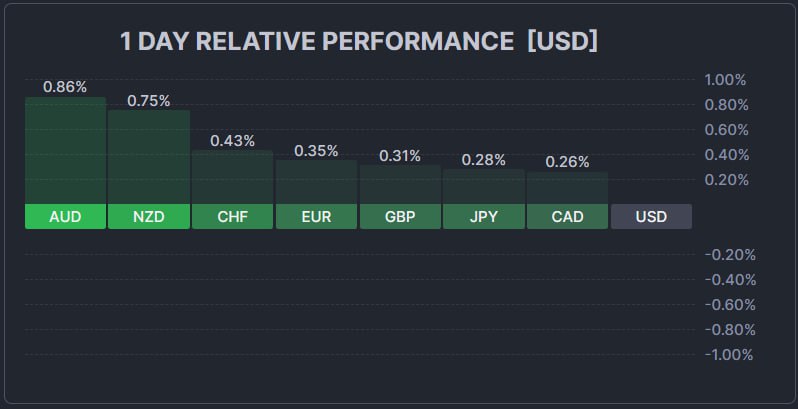Click the 0.31% value above GBP bar
The image size is (798, 409).
[400, 156]
